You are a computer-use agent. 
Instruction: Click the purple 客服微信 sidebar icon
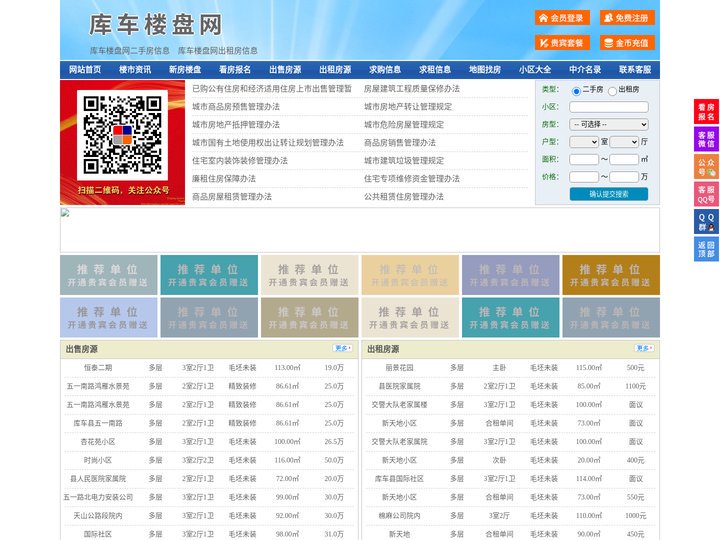pyautogui.click(x=706, y=139)
